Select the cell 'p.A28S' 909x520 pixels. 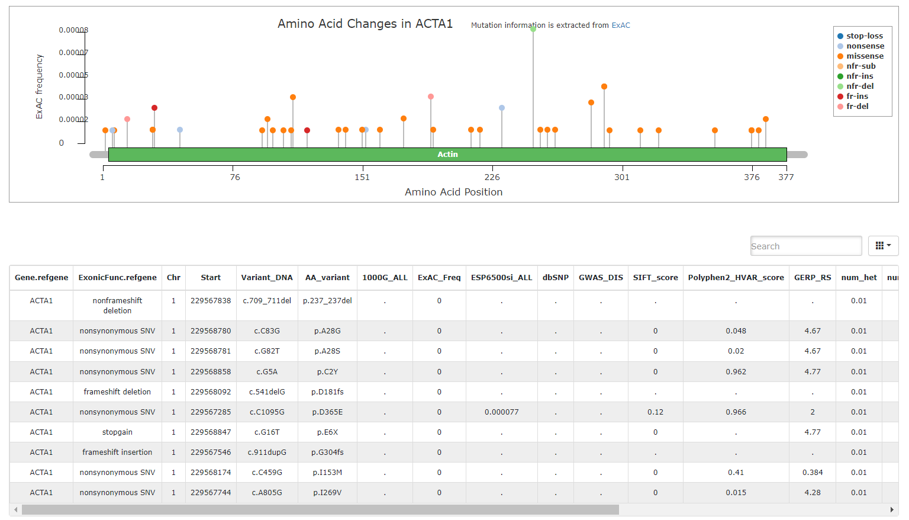click(x=327, y=351)
